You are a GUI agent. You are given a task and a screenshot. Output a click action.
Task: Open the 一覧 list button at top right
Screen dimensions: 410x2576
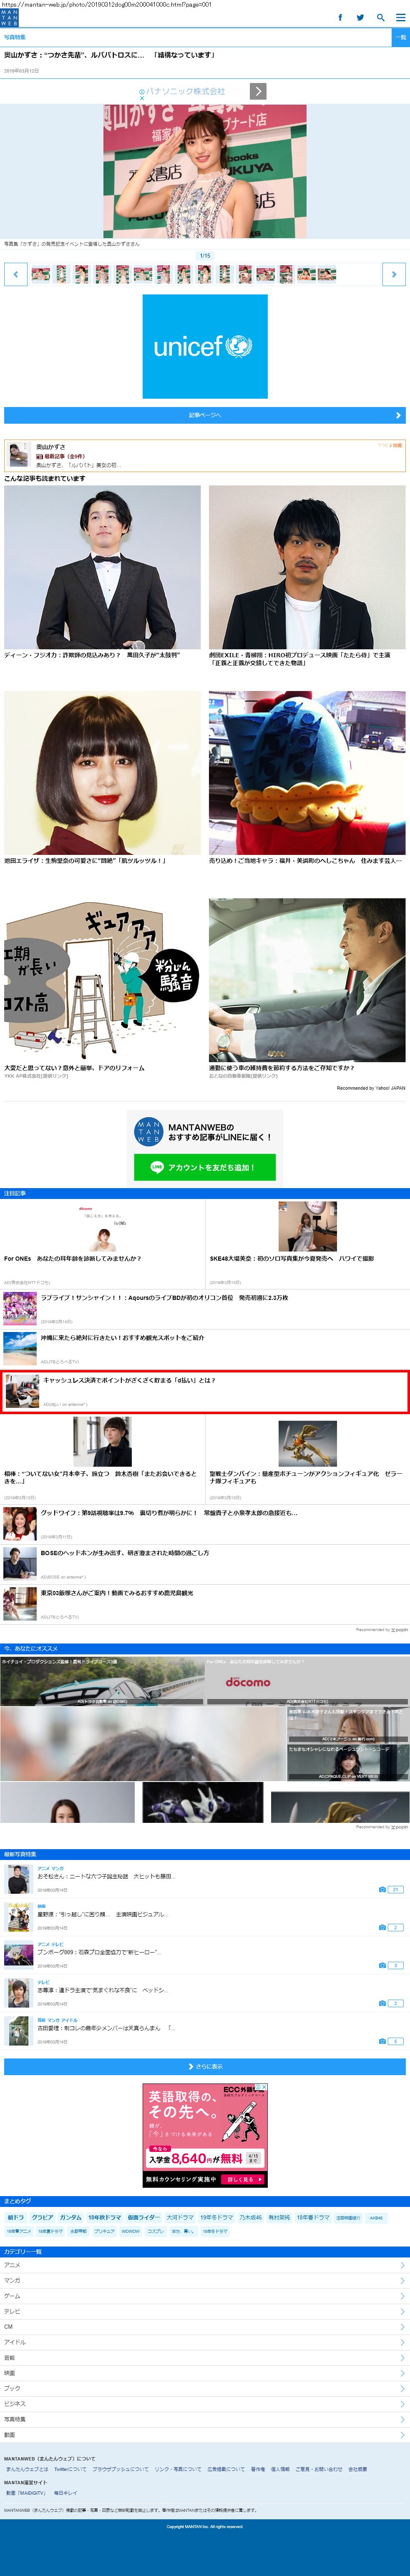coord(400,37)
